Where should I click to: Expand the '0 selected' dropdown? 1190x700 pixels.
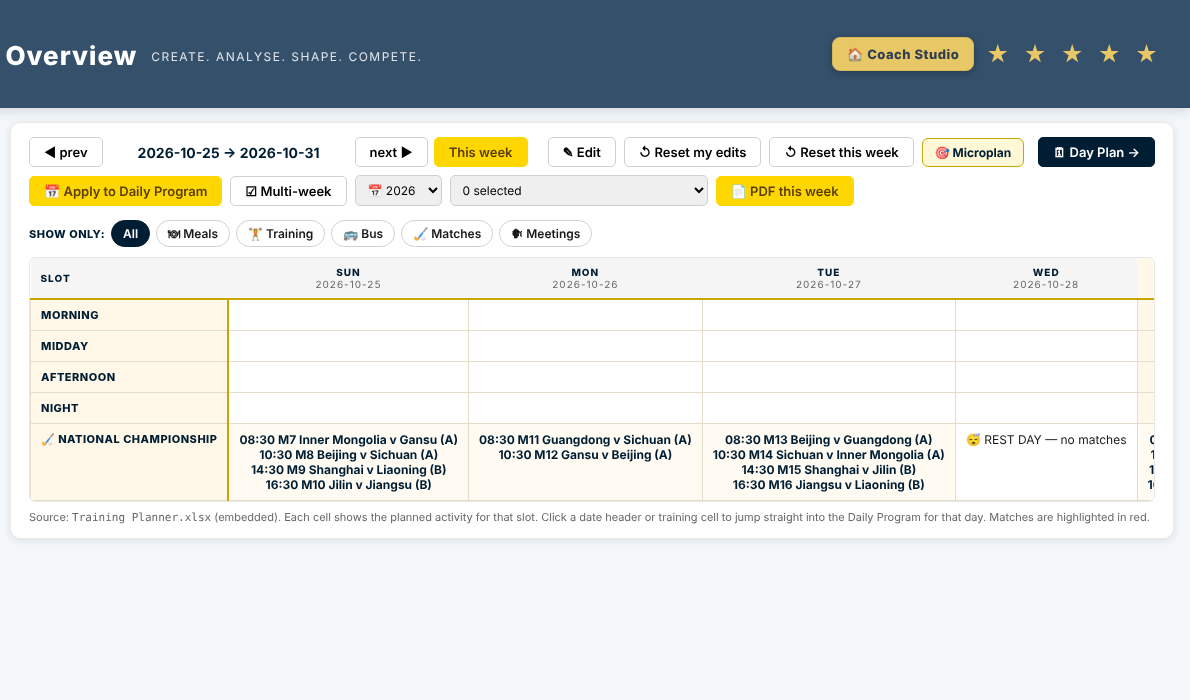[578, 191]
